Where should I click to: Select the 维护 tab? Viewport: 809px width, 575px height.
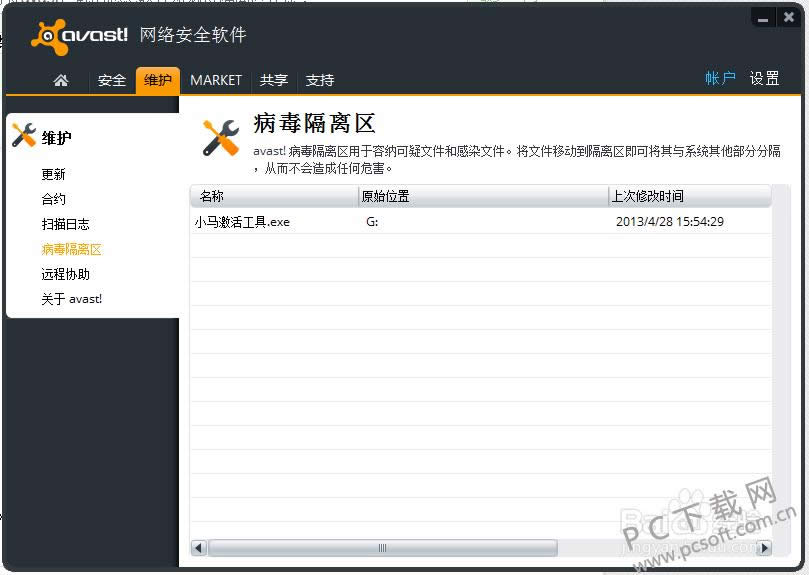tap(158, 80)
